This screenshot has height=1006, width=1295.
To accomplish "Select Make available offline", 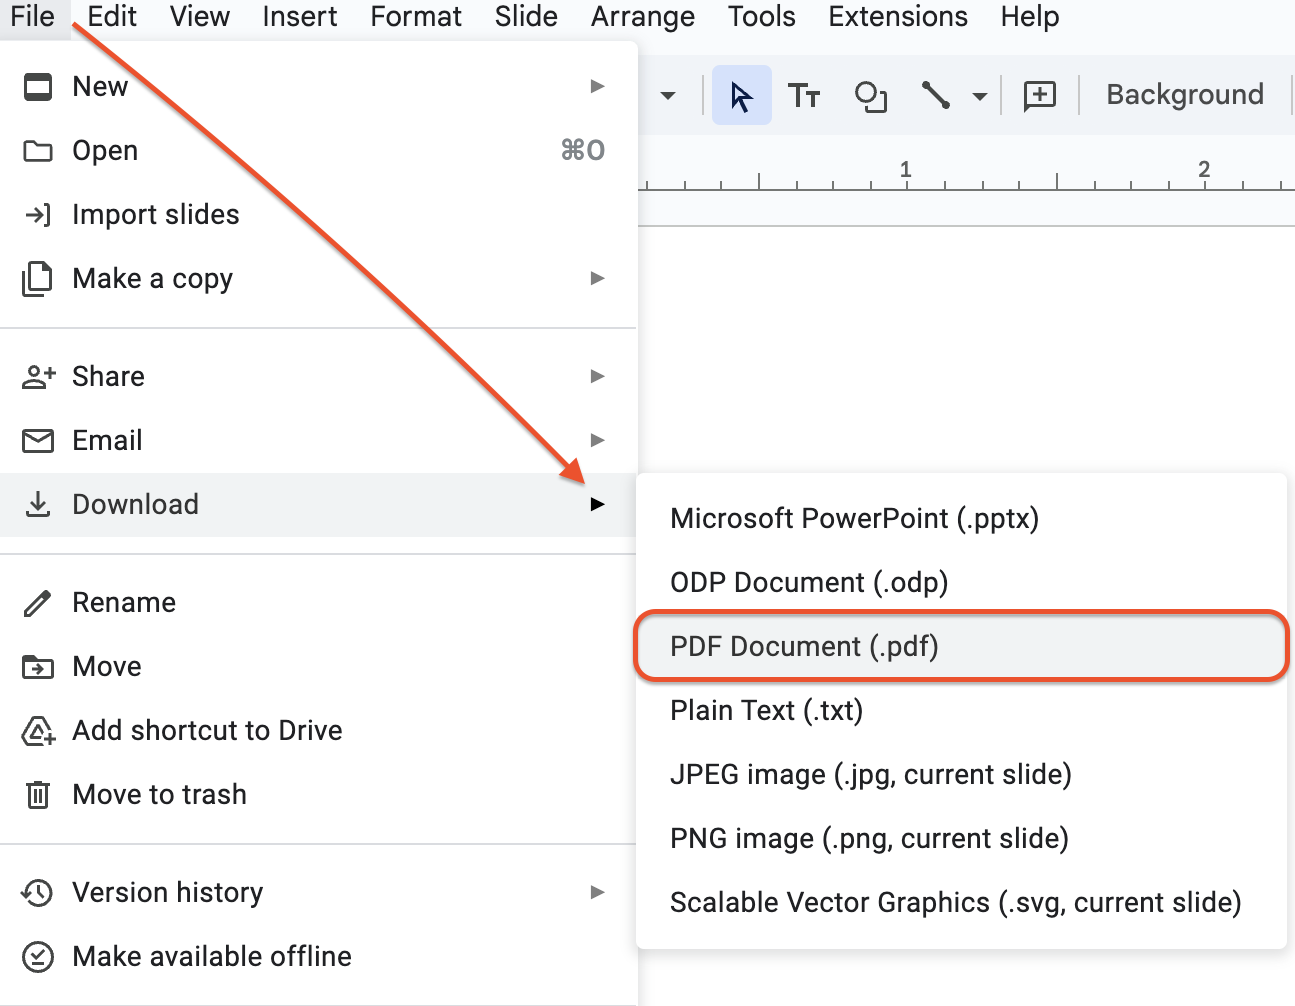I will click(x=318, y=957).
